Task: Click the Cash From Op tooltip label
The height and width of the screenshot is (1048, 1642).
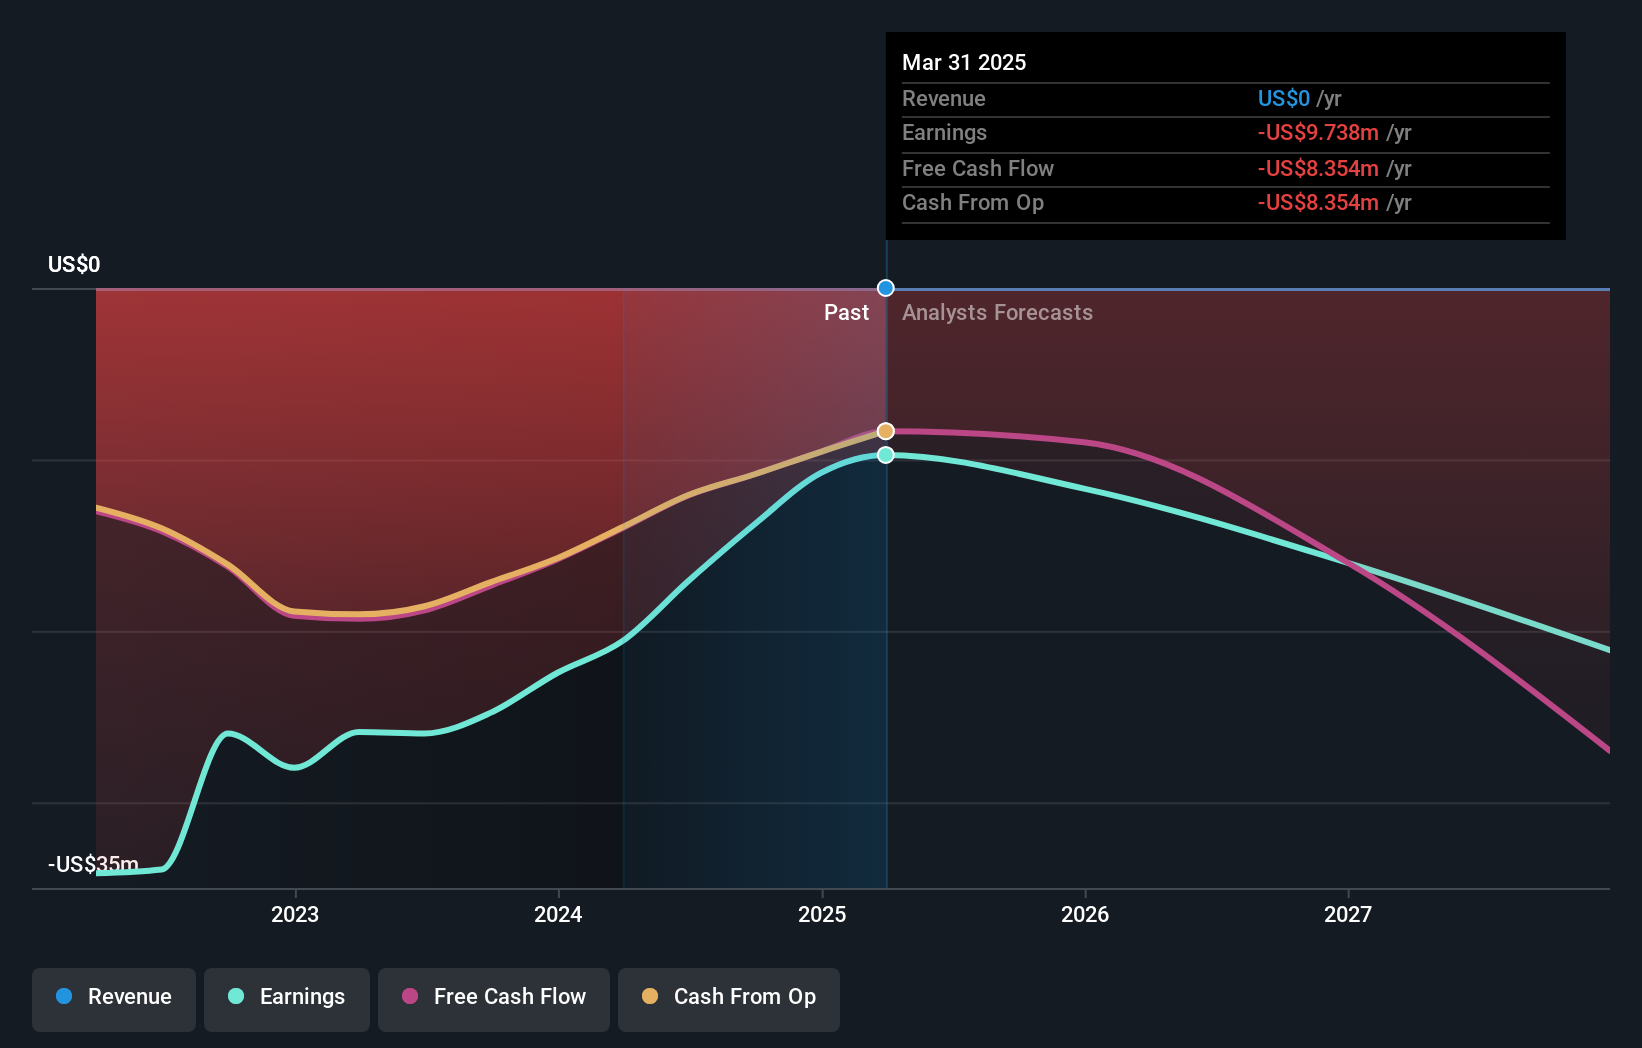Action: (973, 202)
